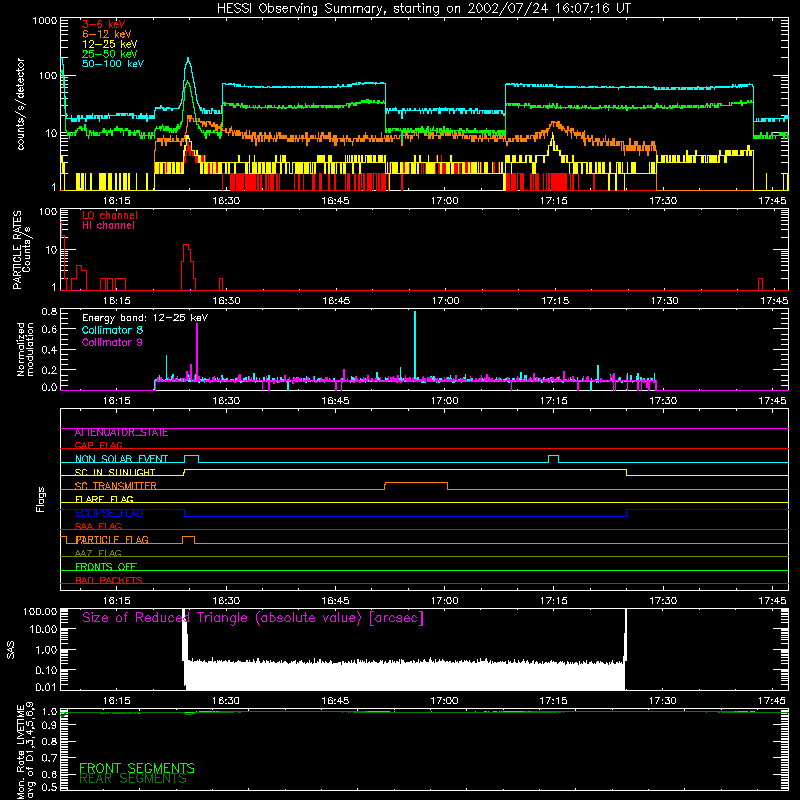This screenshot has width=800, height=800.
Task: Click the FLARE_FLAG label
Action: coord(104,499)
